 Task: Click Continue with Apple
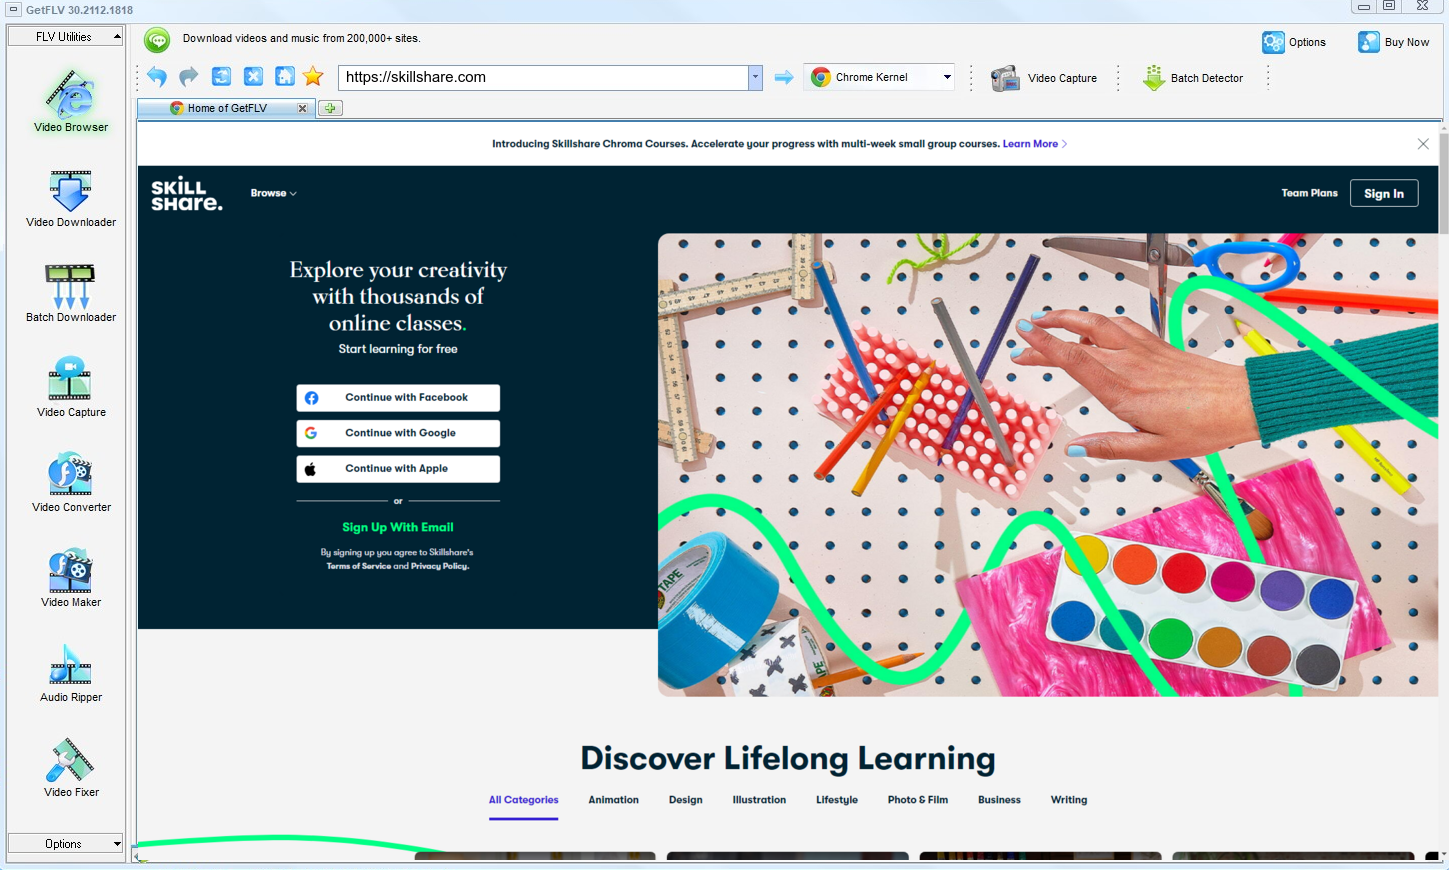tap(398, 469)
